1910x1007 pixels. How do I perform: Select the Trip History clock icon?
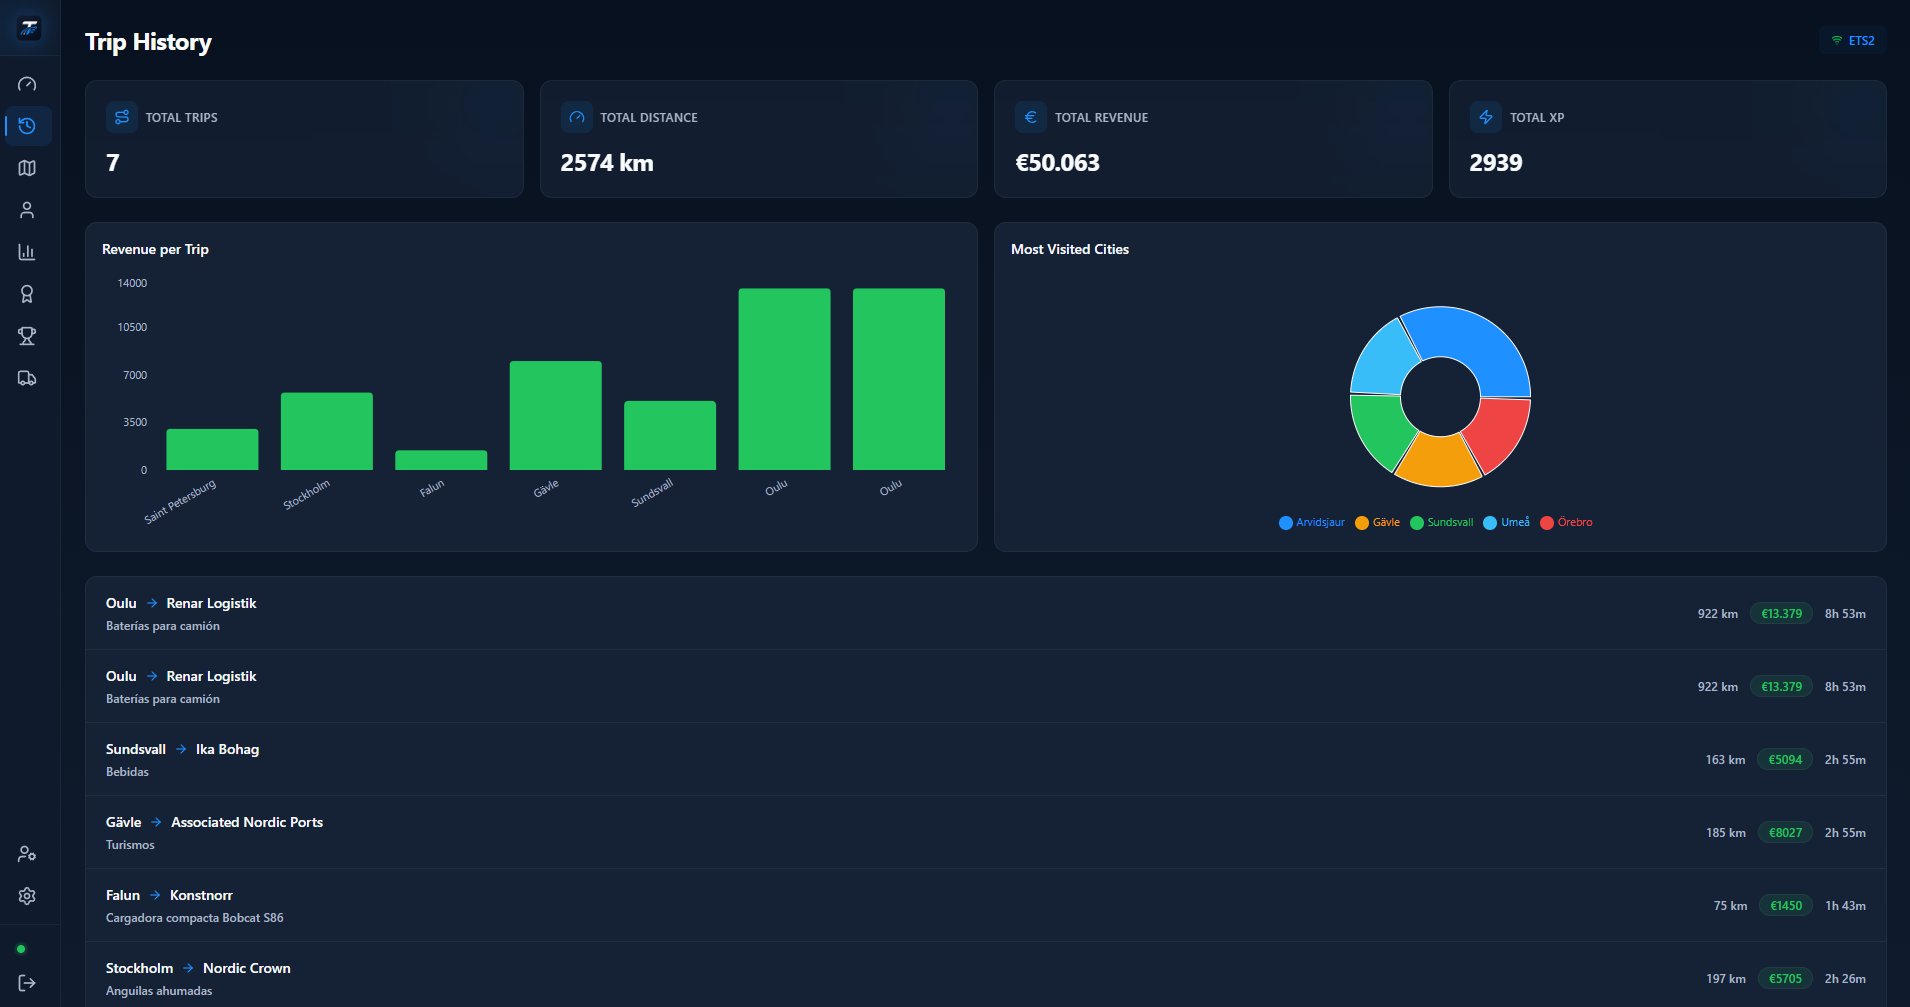click(27, 126)
